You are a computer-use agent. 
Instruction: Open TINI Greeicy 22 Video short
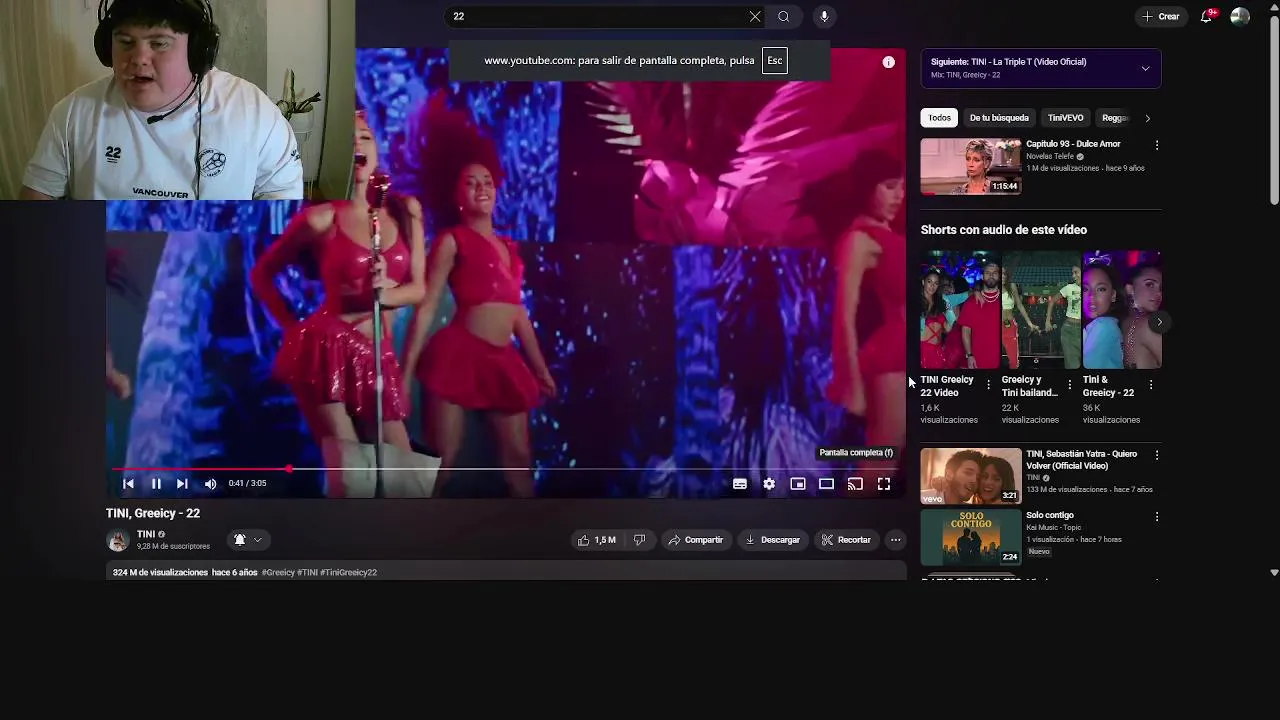959,310
